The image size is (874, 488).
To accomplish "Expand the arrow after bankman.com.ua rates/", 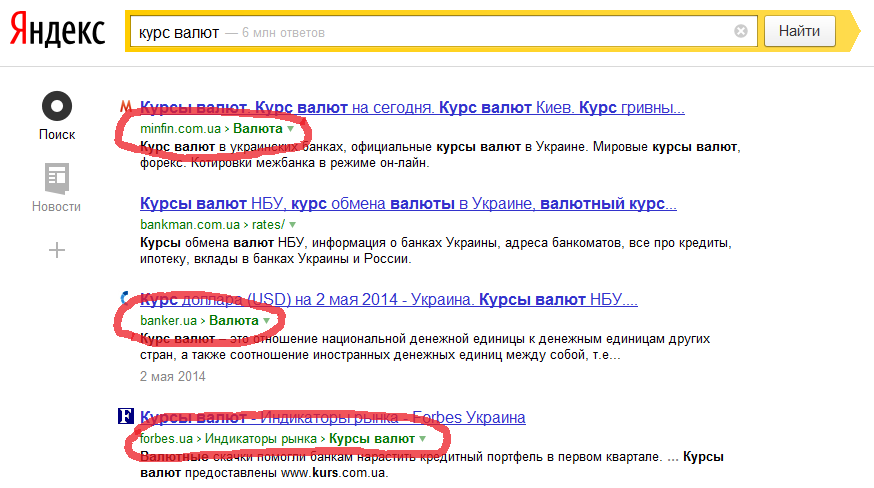I will 292,224.
